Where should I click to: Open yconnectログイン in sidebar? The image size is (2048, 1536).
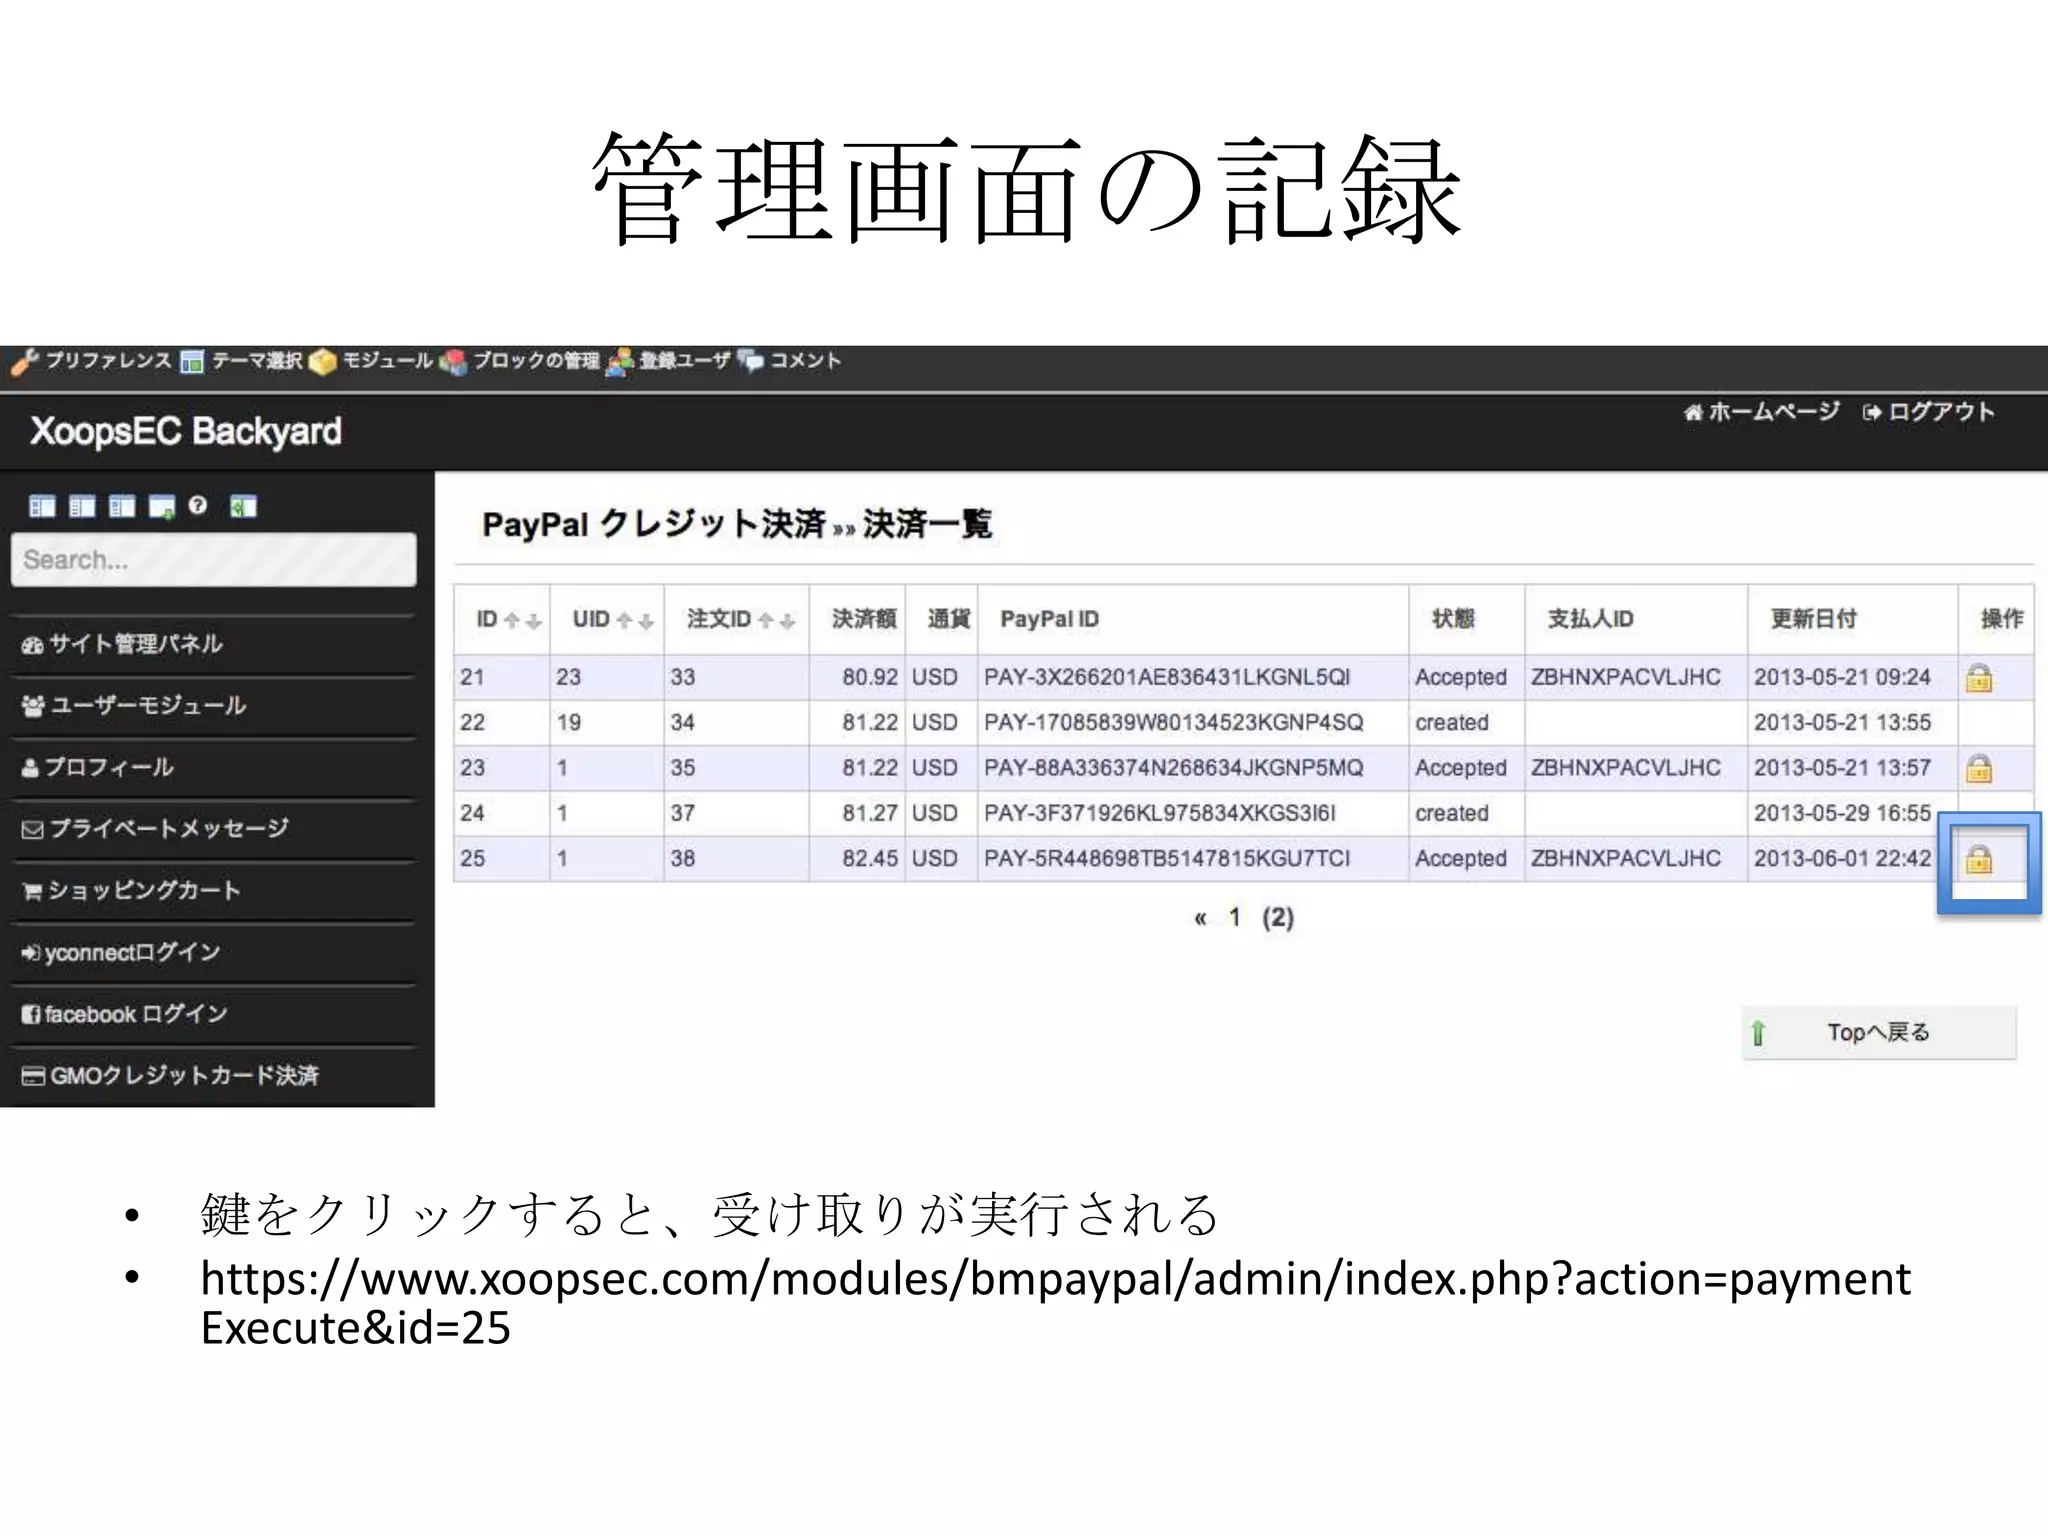pyautogui.click(x=121, y=953)
